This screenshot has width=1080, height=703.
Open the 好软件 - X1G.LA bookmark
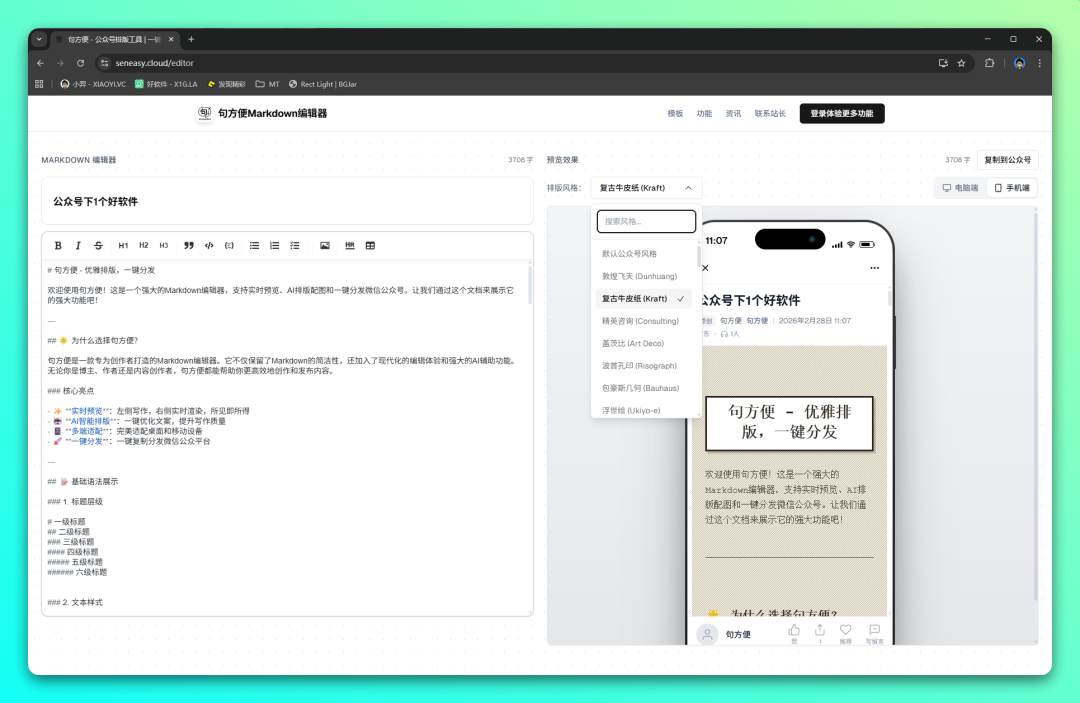click(x=166, y=84)
